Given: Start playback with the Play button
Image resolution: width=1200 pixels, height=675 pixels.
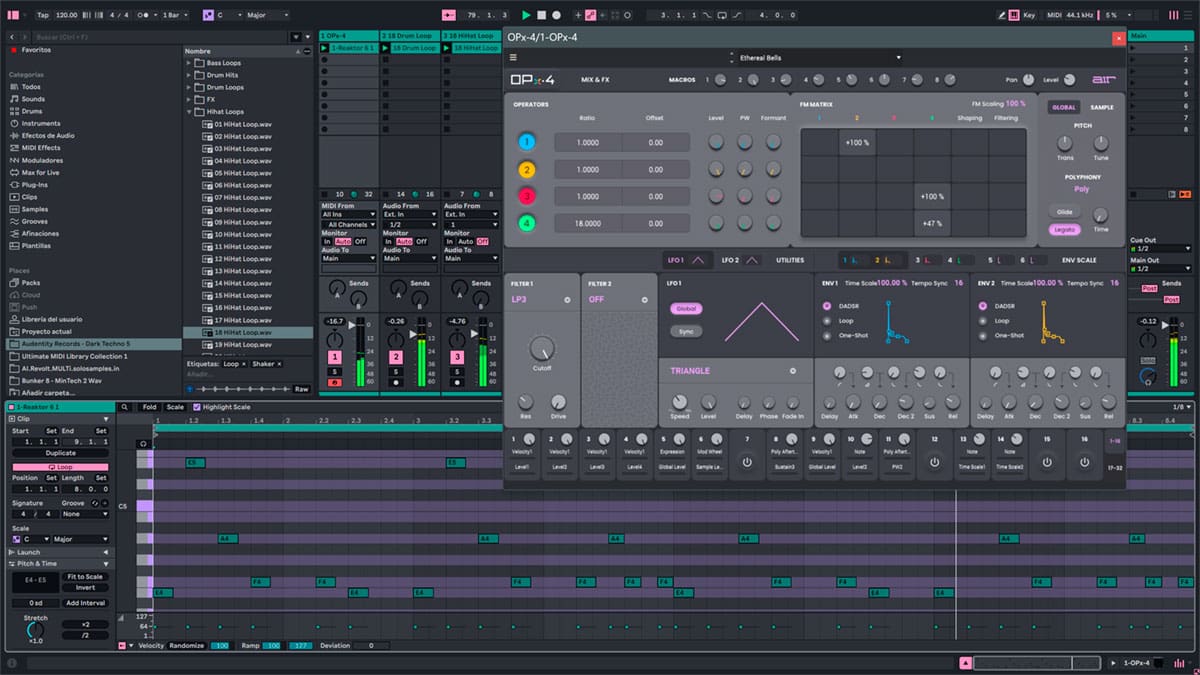Looking at the screenshot, I should click(x=526, y=15).
